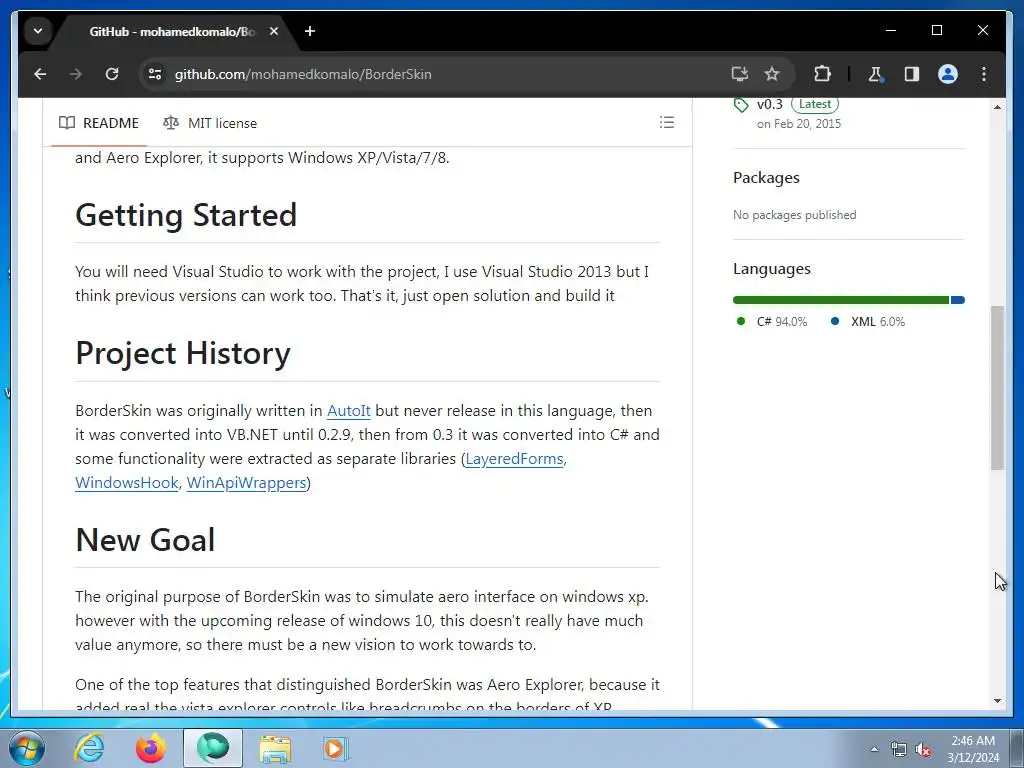Open the media player taskbar icon
Image resolution: width=1024 pixels, height=768 pixels.
coord(336,748)
